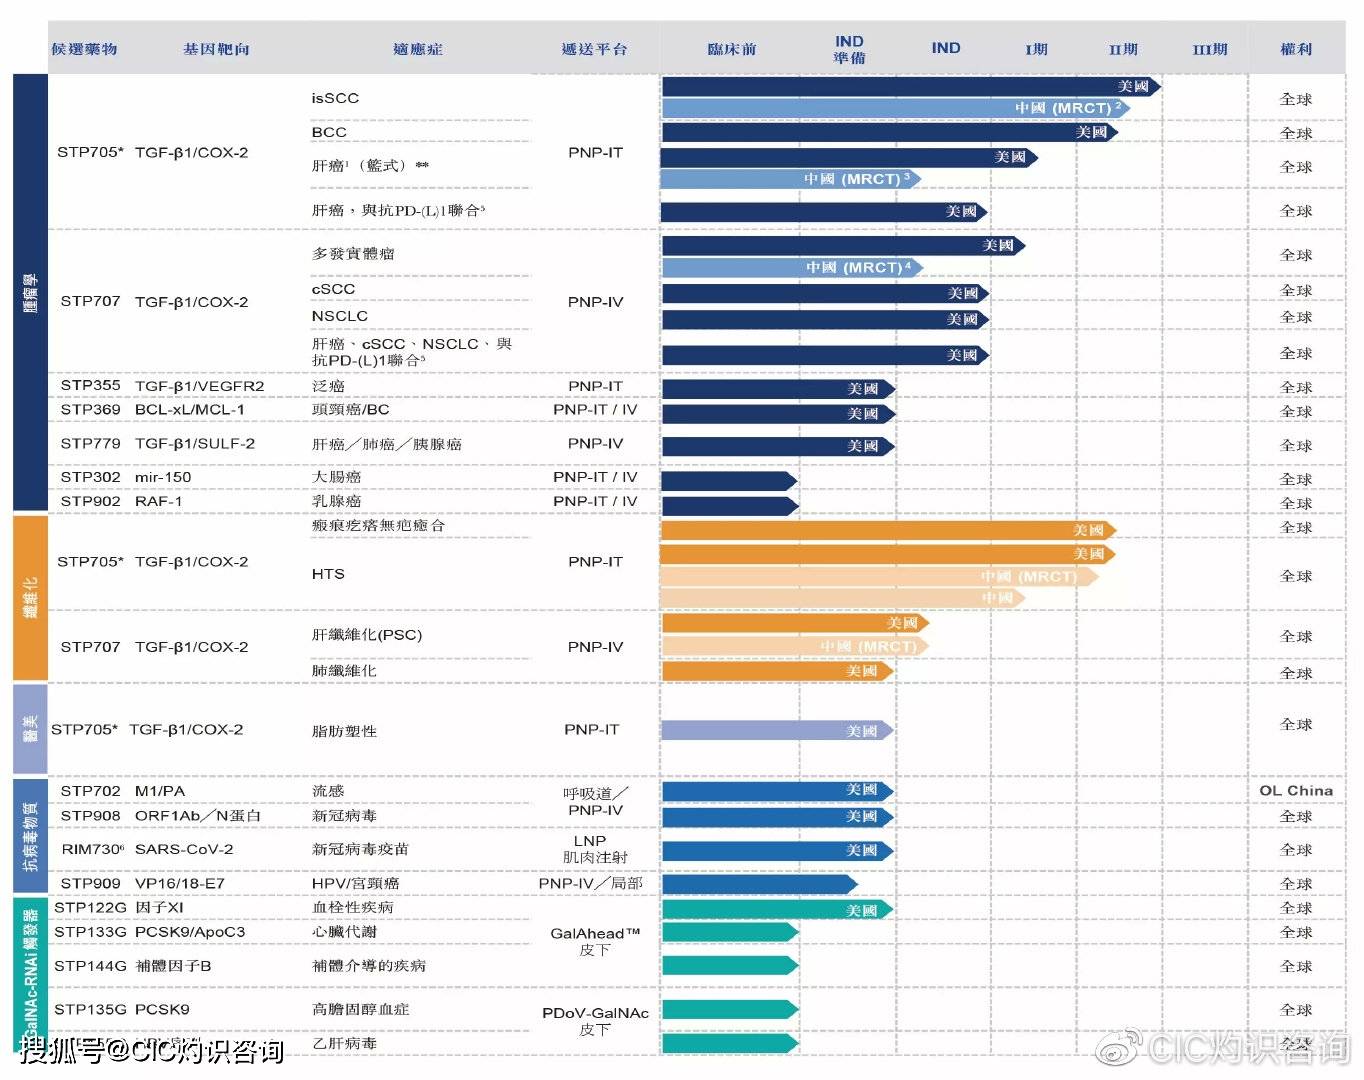
Task: Click the 肝癌 (籃式) indication
Action: pos(370,166)
